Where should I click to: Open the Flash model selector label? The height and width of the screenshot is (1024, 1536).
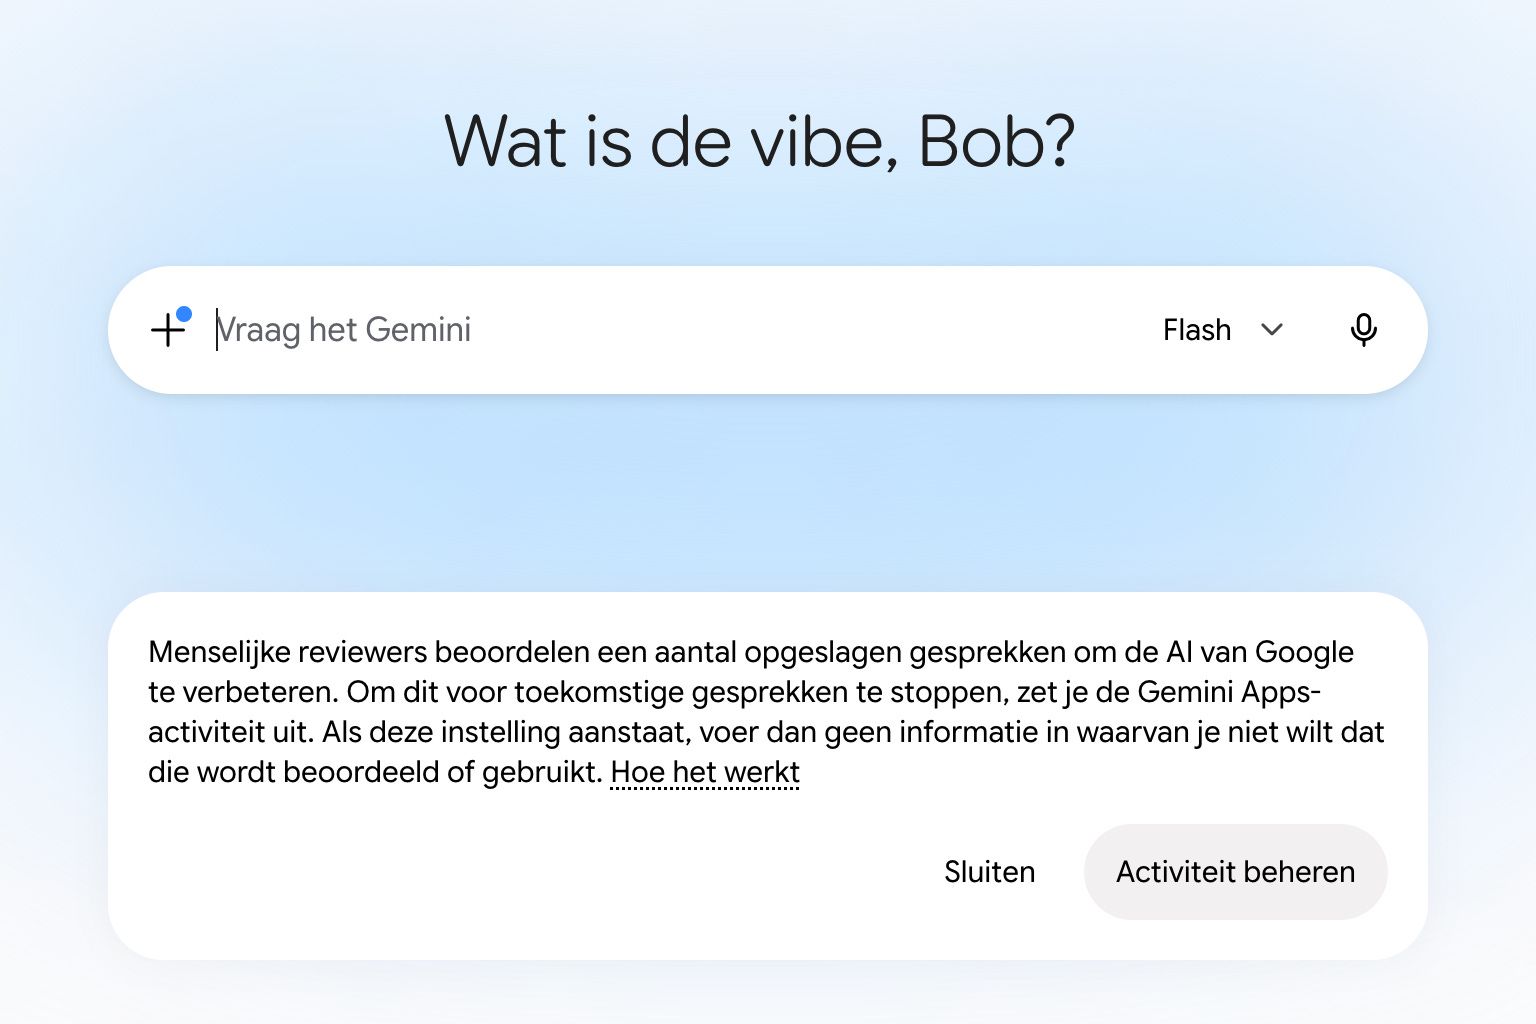pyautogui.click(x=1196, y=330)
